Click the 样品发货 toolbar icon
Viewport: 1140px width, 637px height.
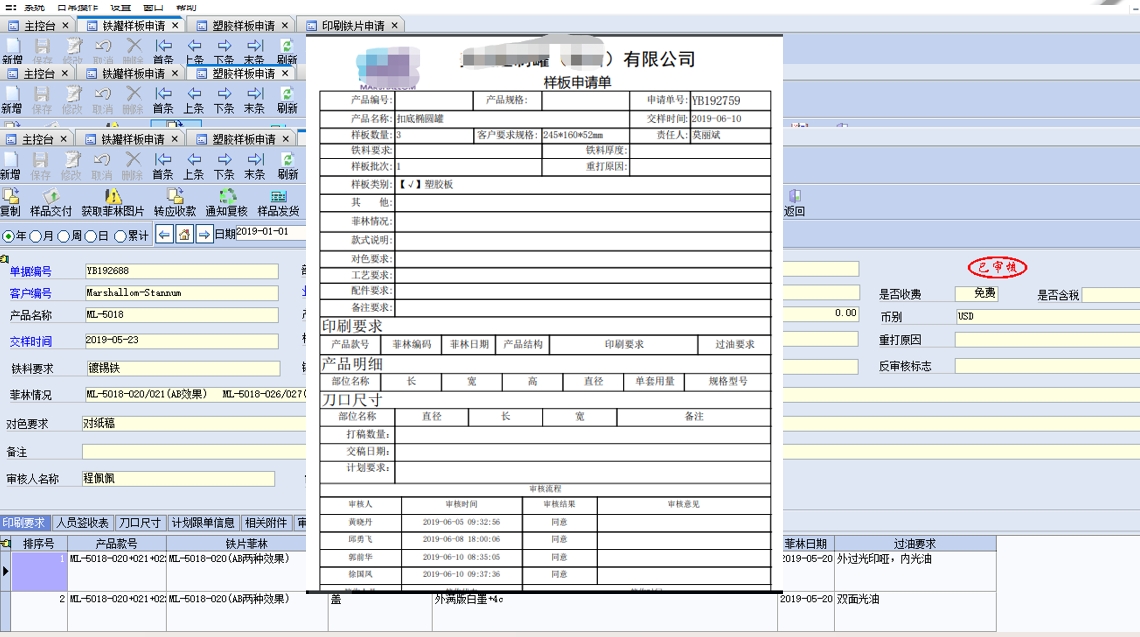[x=278, y=196]
